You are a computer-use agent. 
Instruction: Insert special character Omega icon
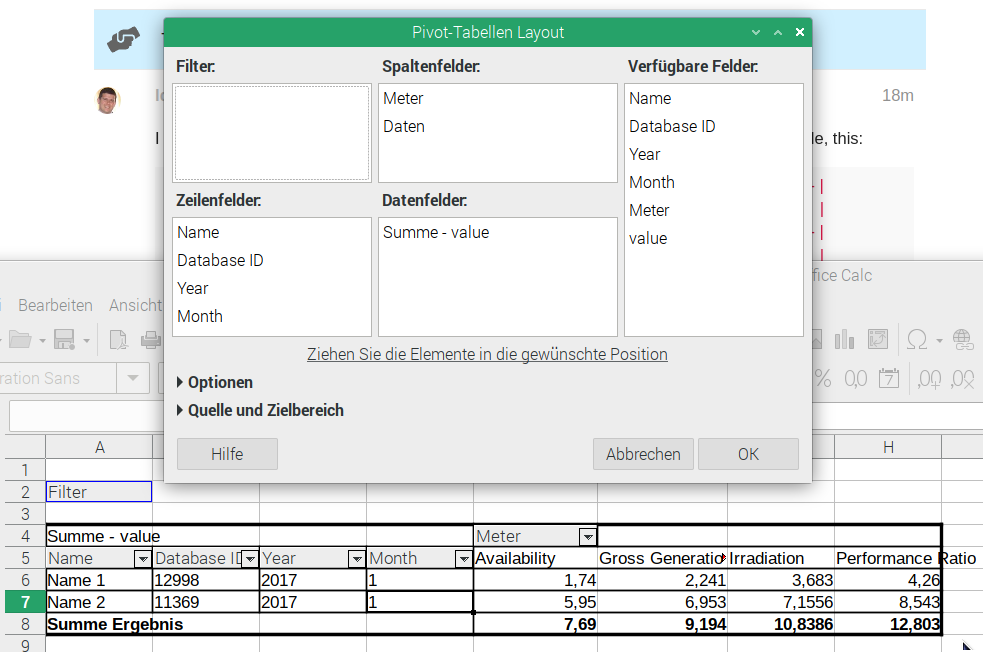click(x=917, y=340)
